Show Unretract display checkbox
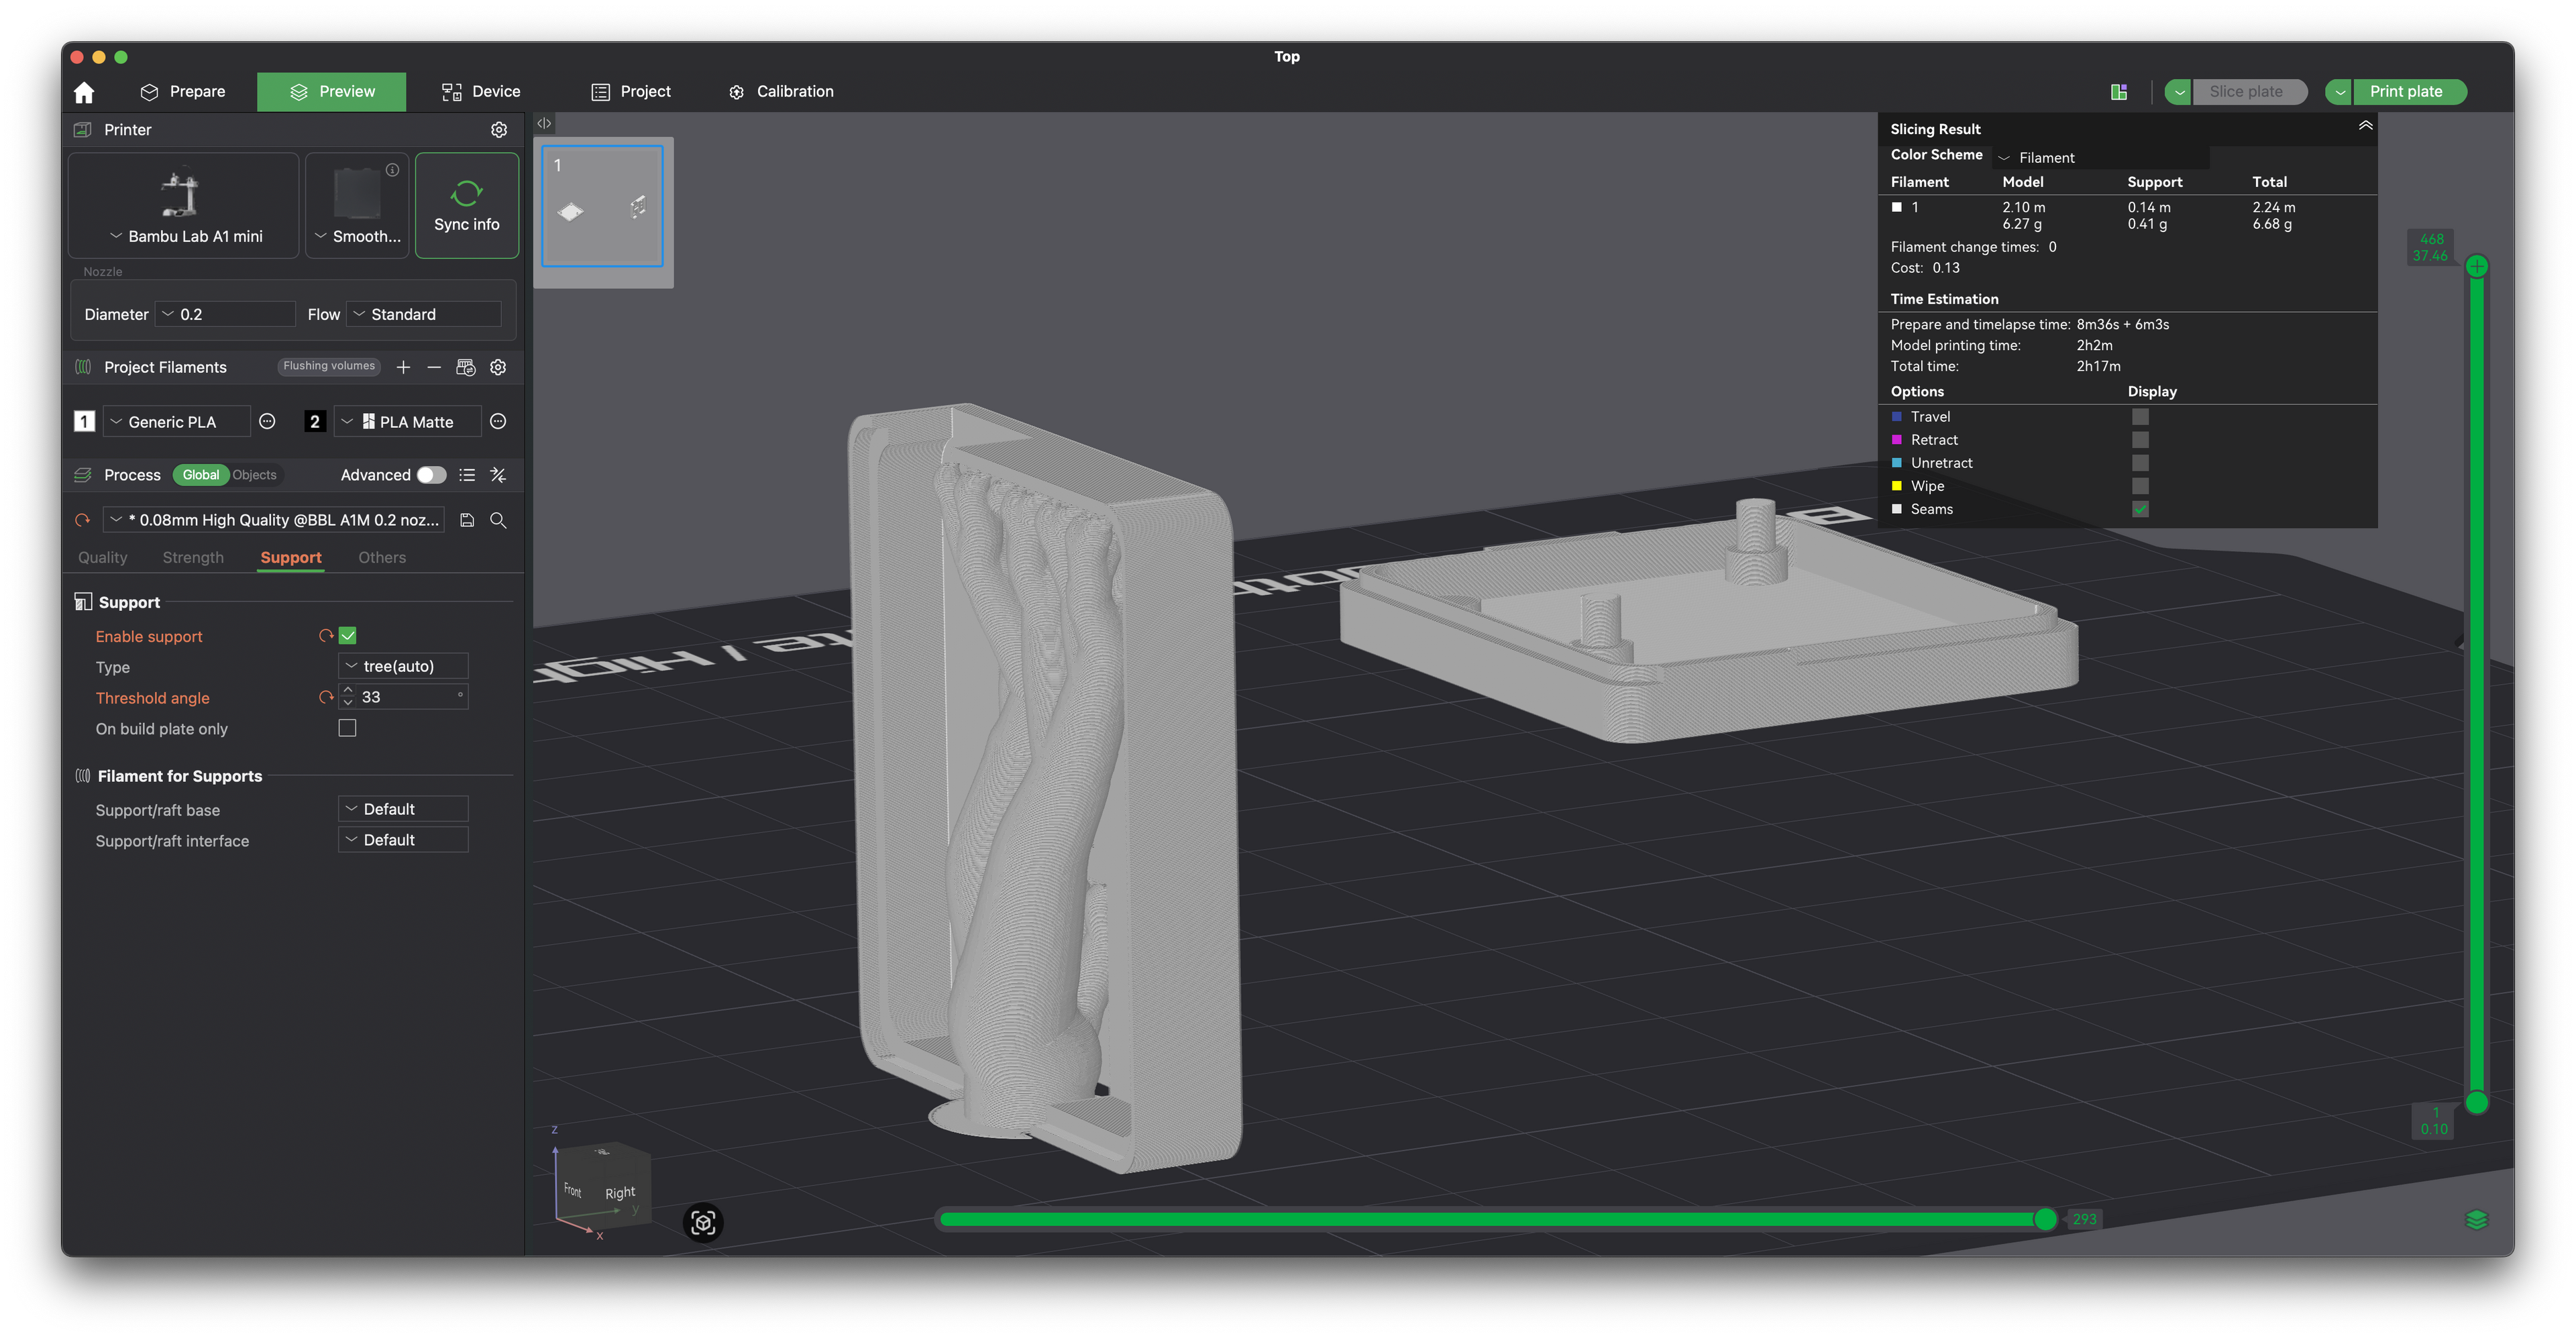The width and height of the screenshot is (2576, 1338). 2140,463
